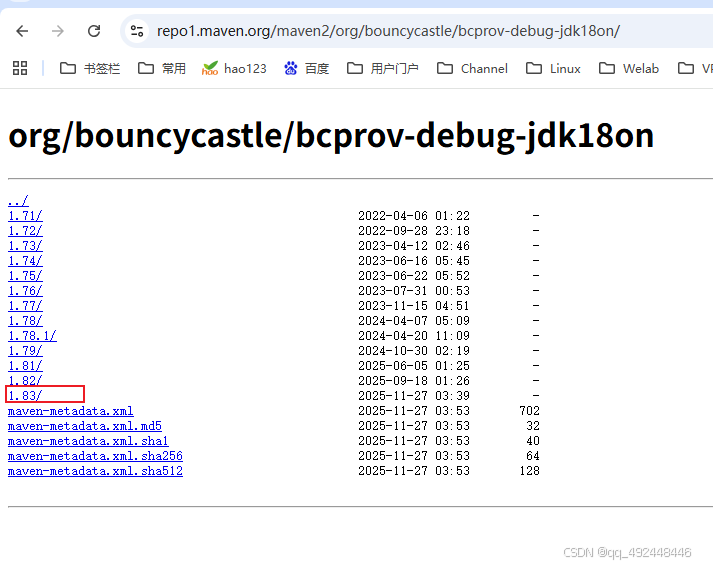
Task: Open the 1.79/ version directory
Action: 25,350
